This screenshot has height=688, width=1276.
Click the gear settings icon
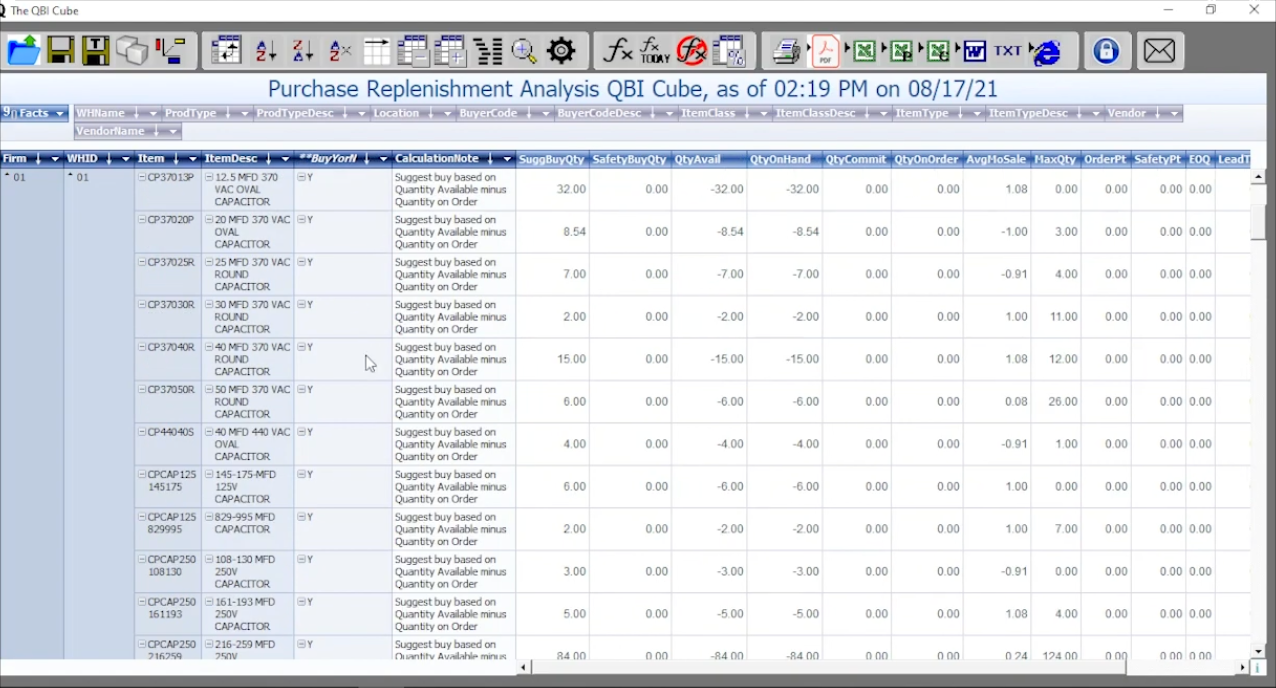[x=561, y=51]
